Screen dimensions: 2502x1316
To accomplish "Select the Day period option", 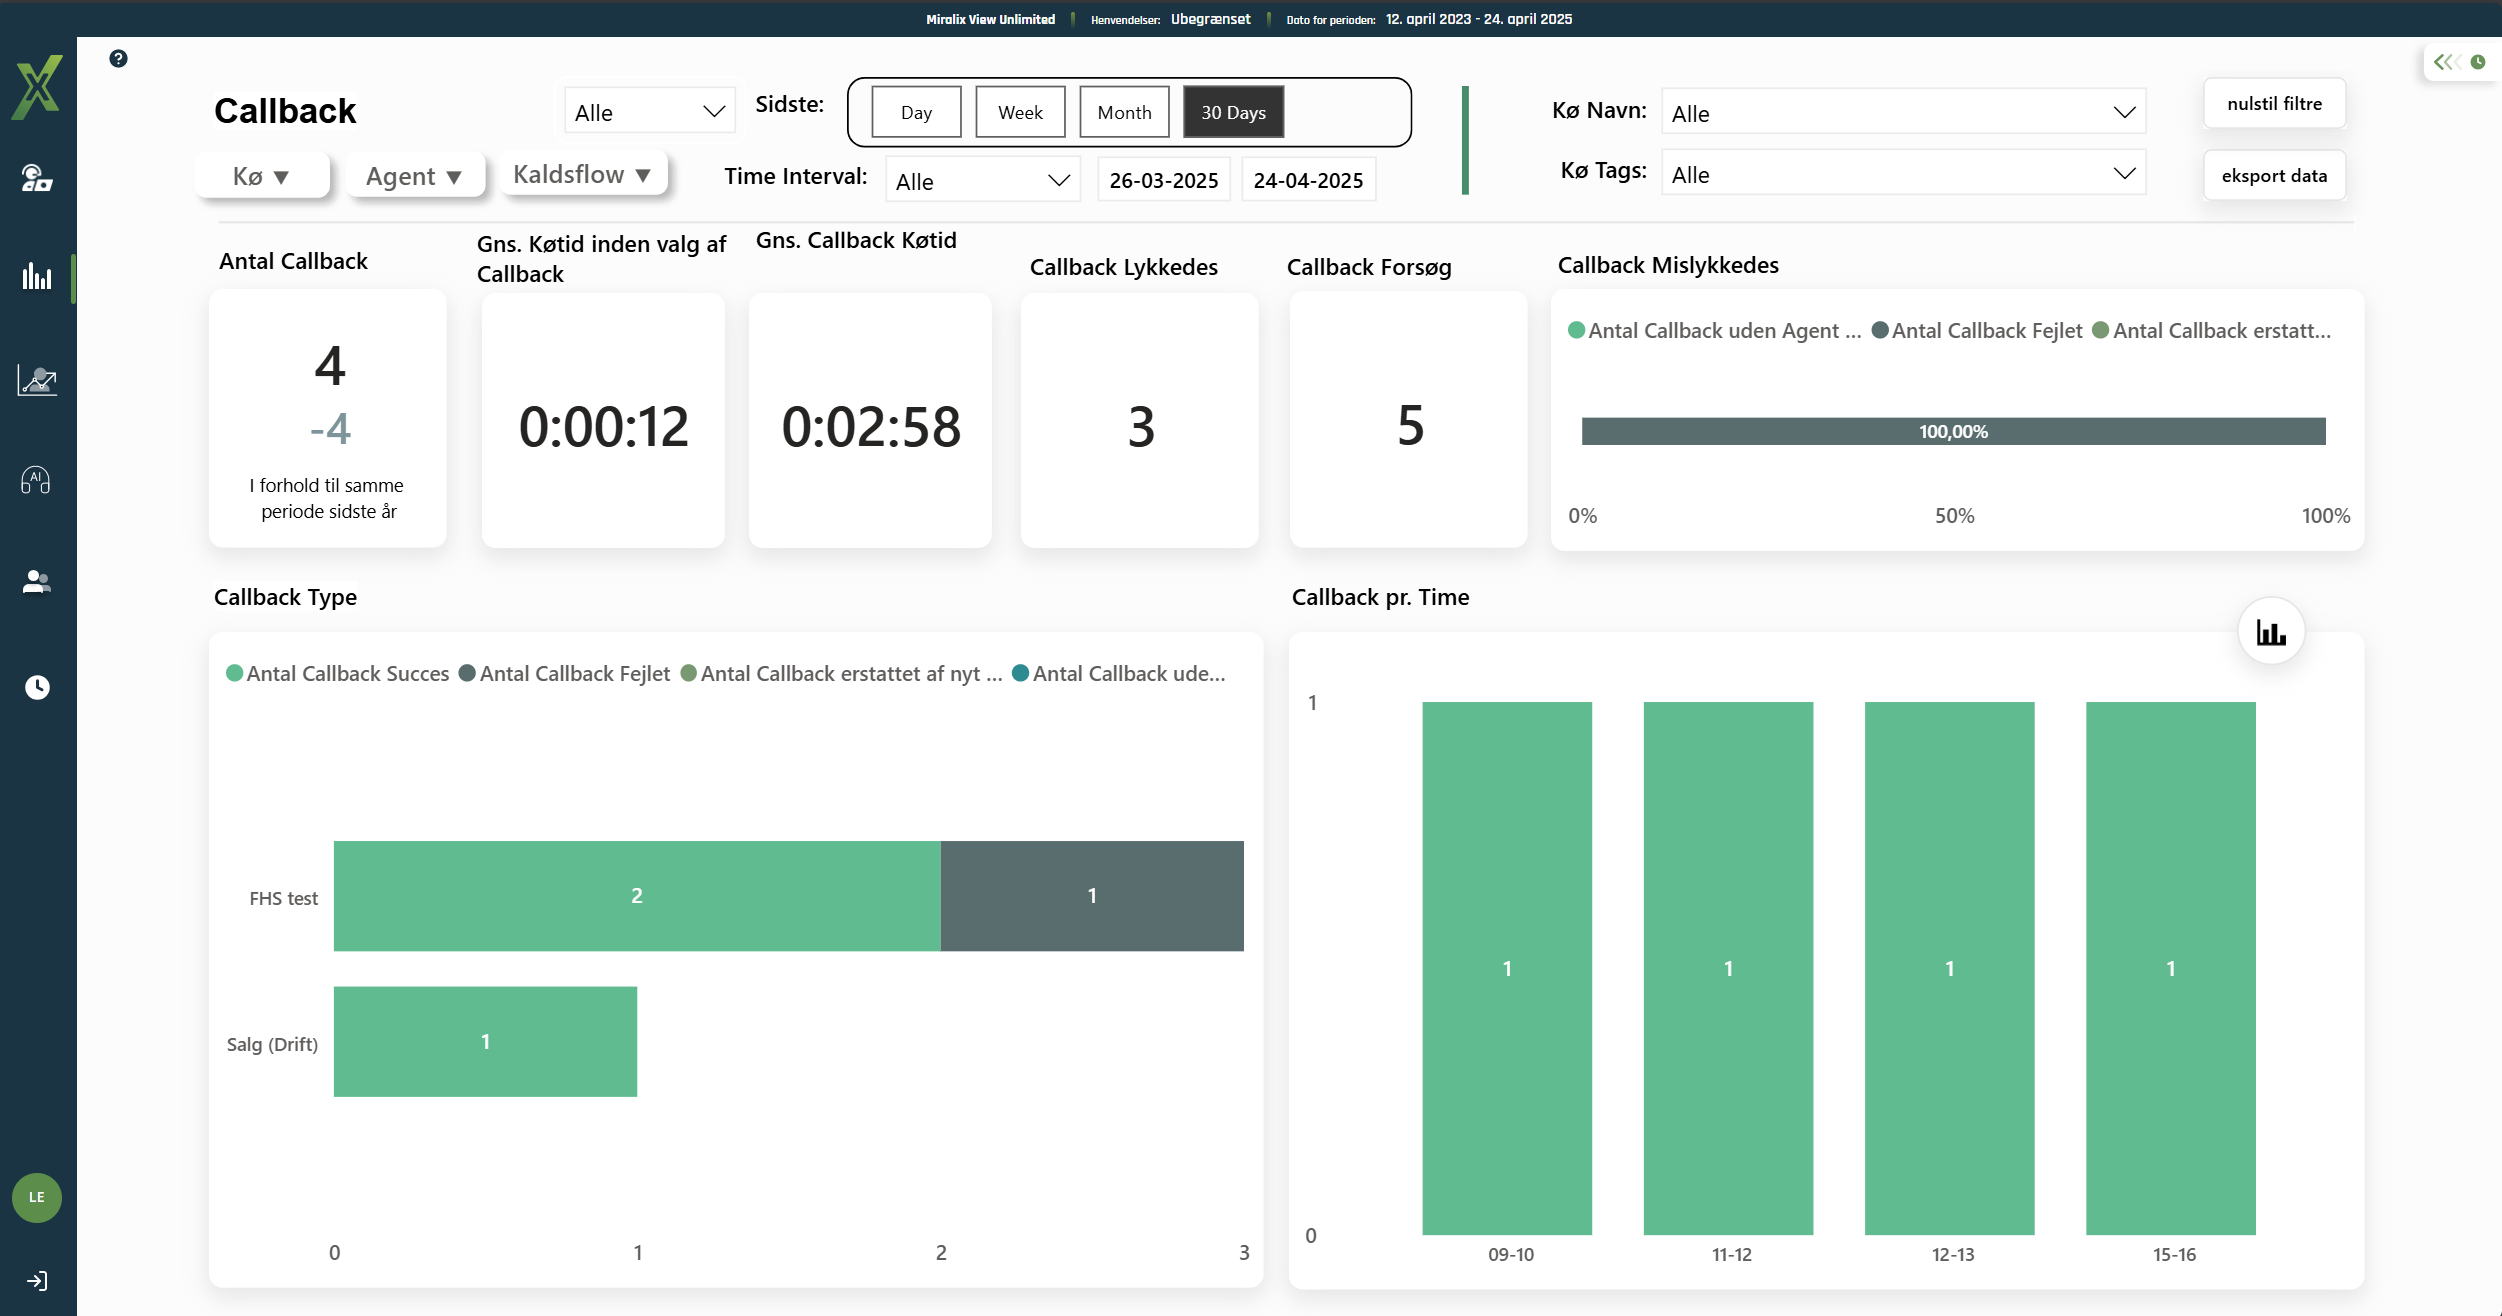I will pyautogui.click(x=916, y=112).
